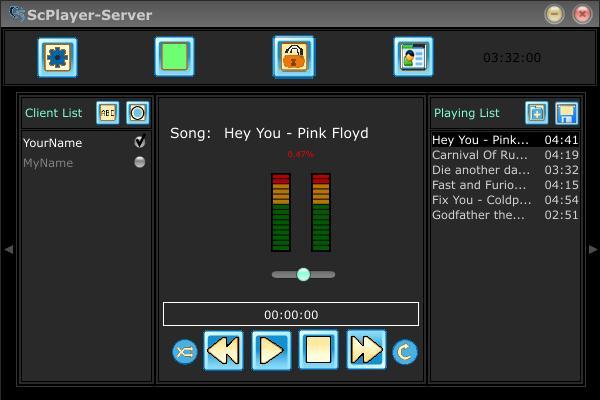Click the volume slider handle
Image resolution: width=600 pixels, height=400 pixels.
(303, 274)
